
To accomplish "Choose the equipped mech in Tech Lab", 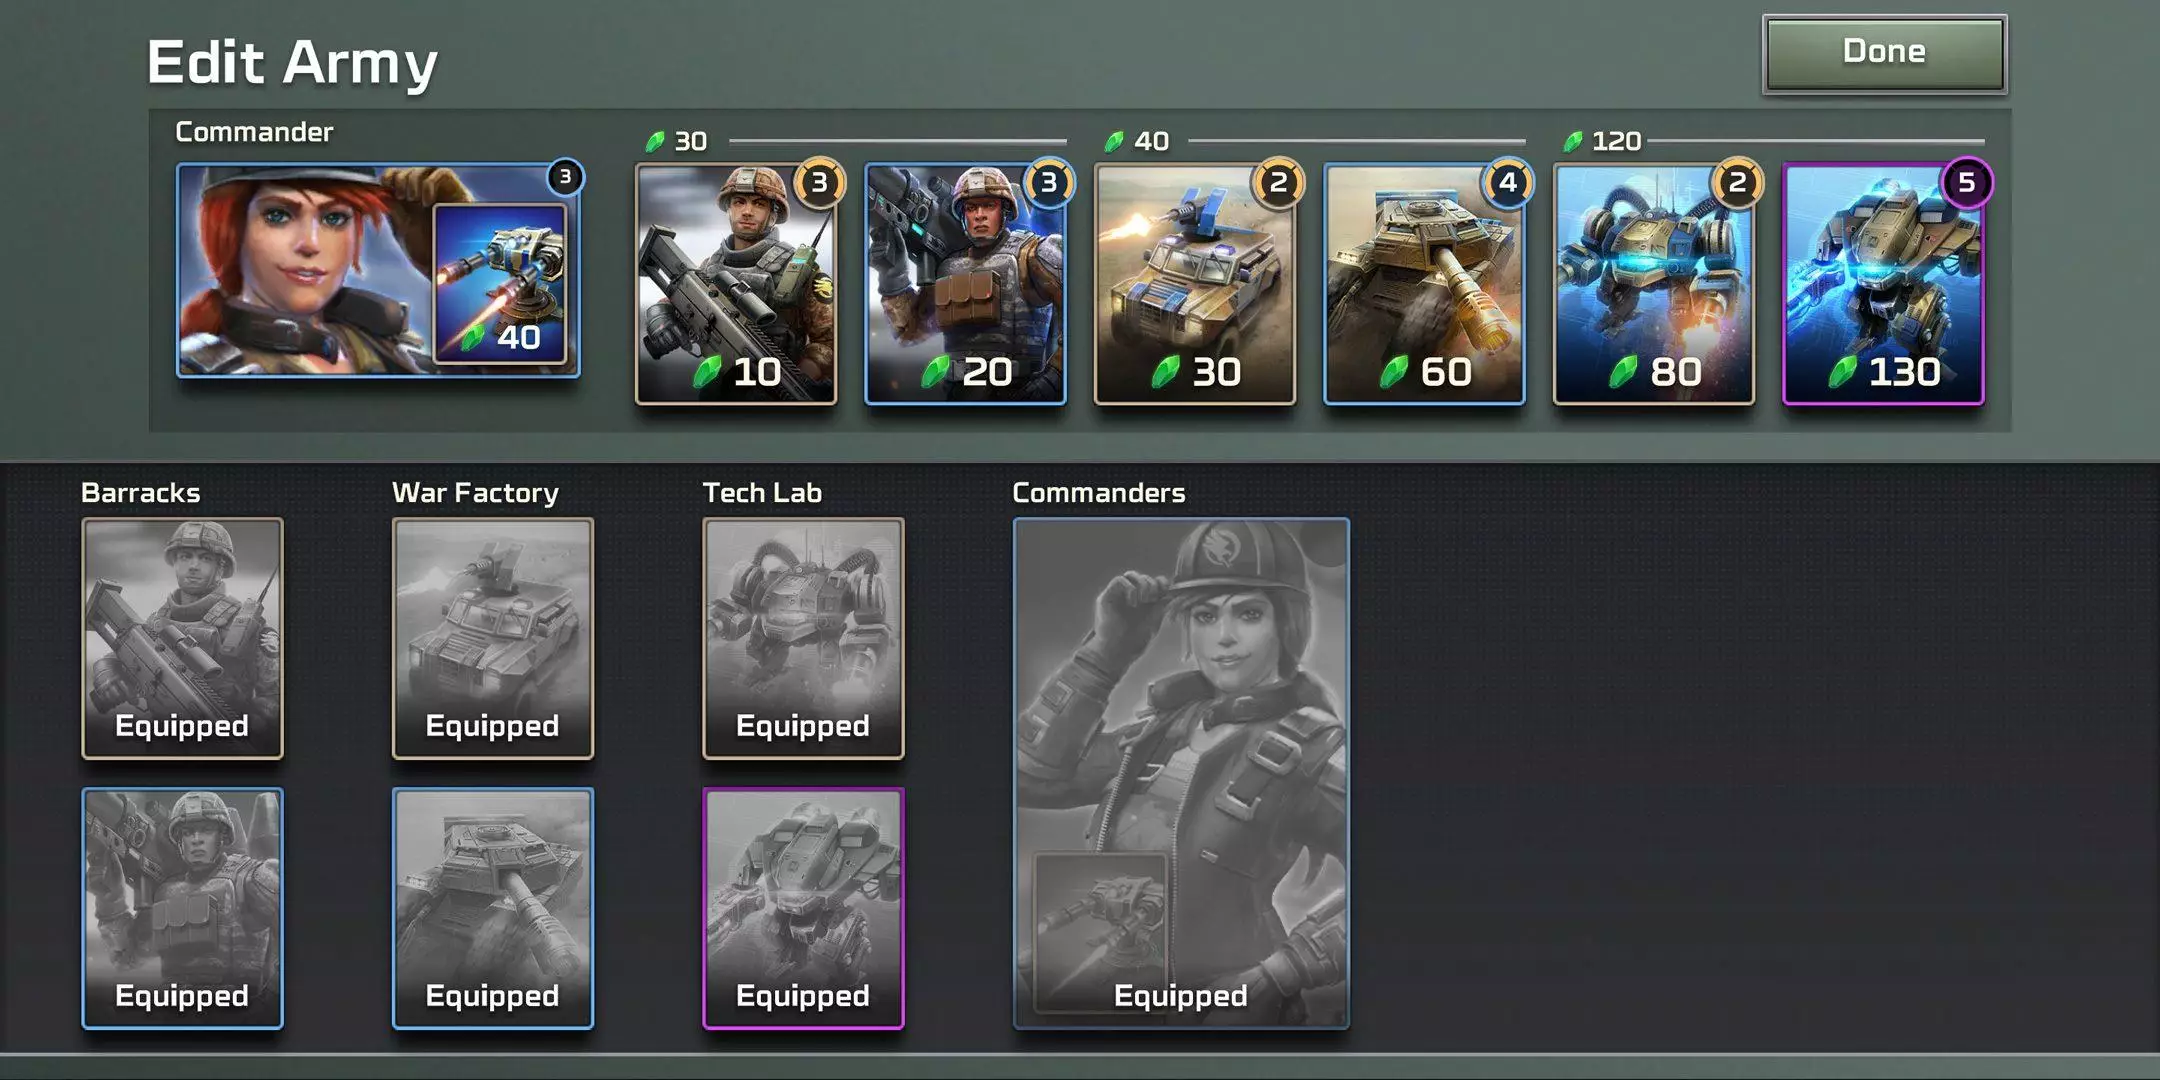I will (x=803, y=638).
